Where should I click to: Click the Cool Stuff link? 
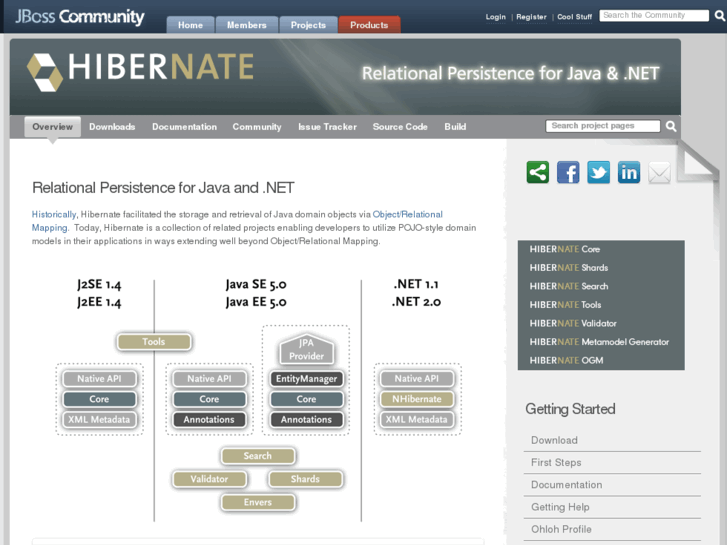[x=574, y=17]
